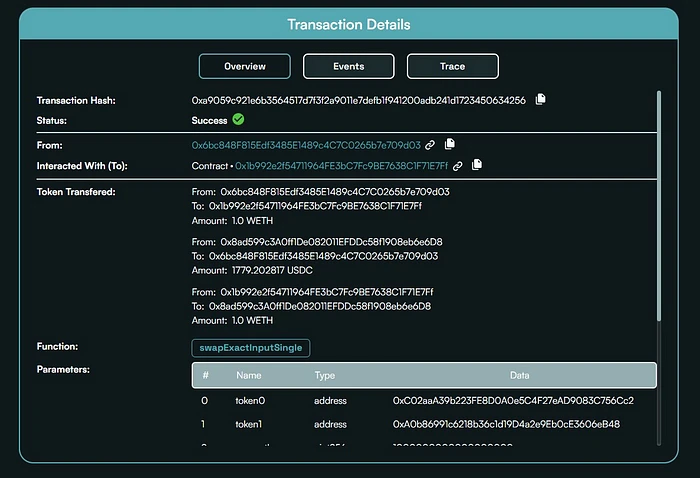
Task: Click the Transaction Details title header
Action: coord(348,24)
